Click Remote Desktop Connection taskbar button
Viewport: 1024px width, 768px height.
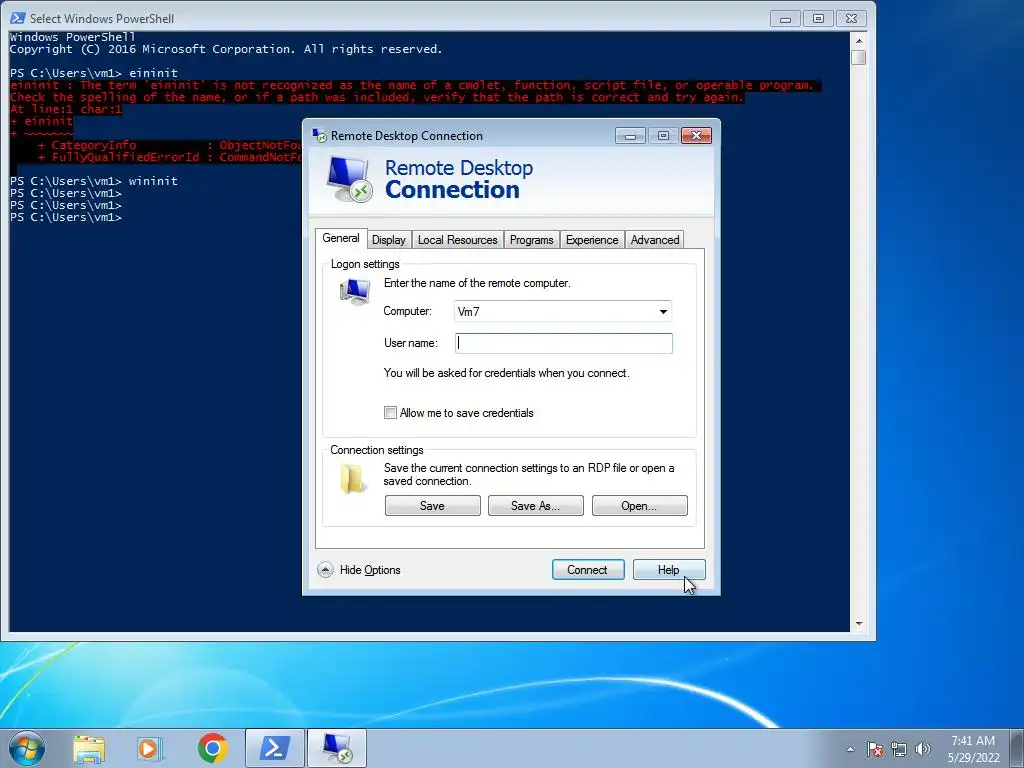337,748
